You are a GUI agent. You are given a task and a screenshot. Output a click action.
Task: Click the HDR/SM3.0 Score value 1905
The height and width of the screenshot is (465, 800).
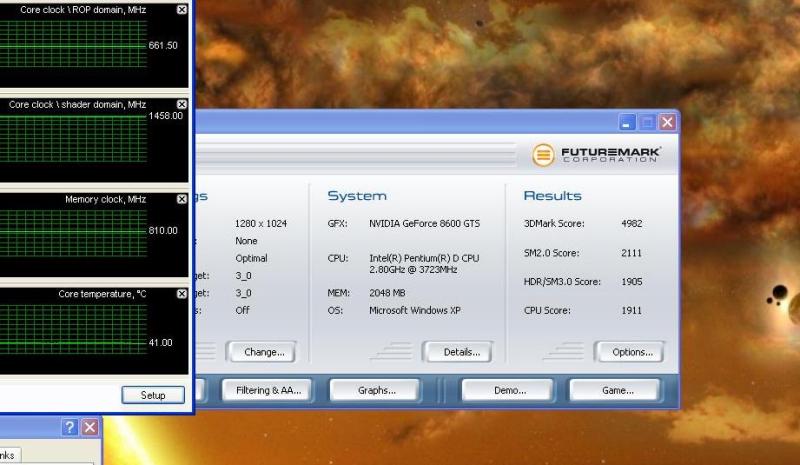pos(632,282)
